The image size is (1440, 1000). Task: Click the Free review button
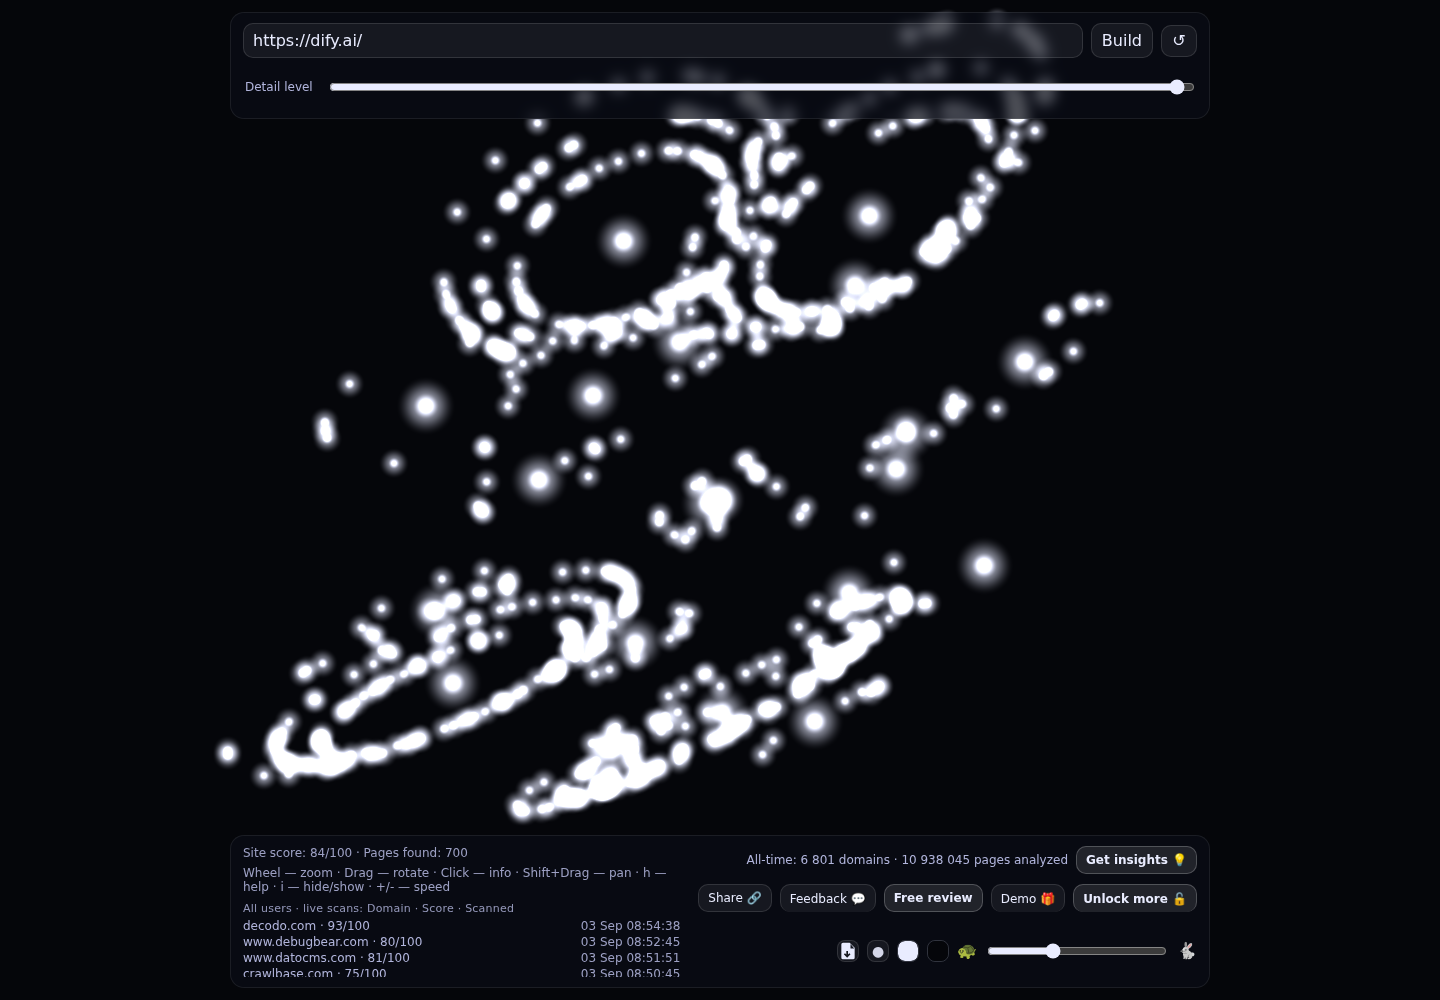point(933,898)
